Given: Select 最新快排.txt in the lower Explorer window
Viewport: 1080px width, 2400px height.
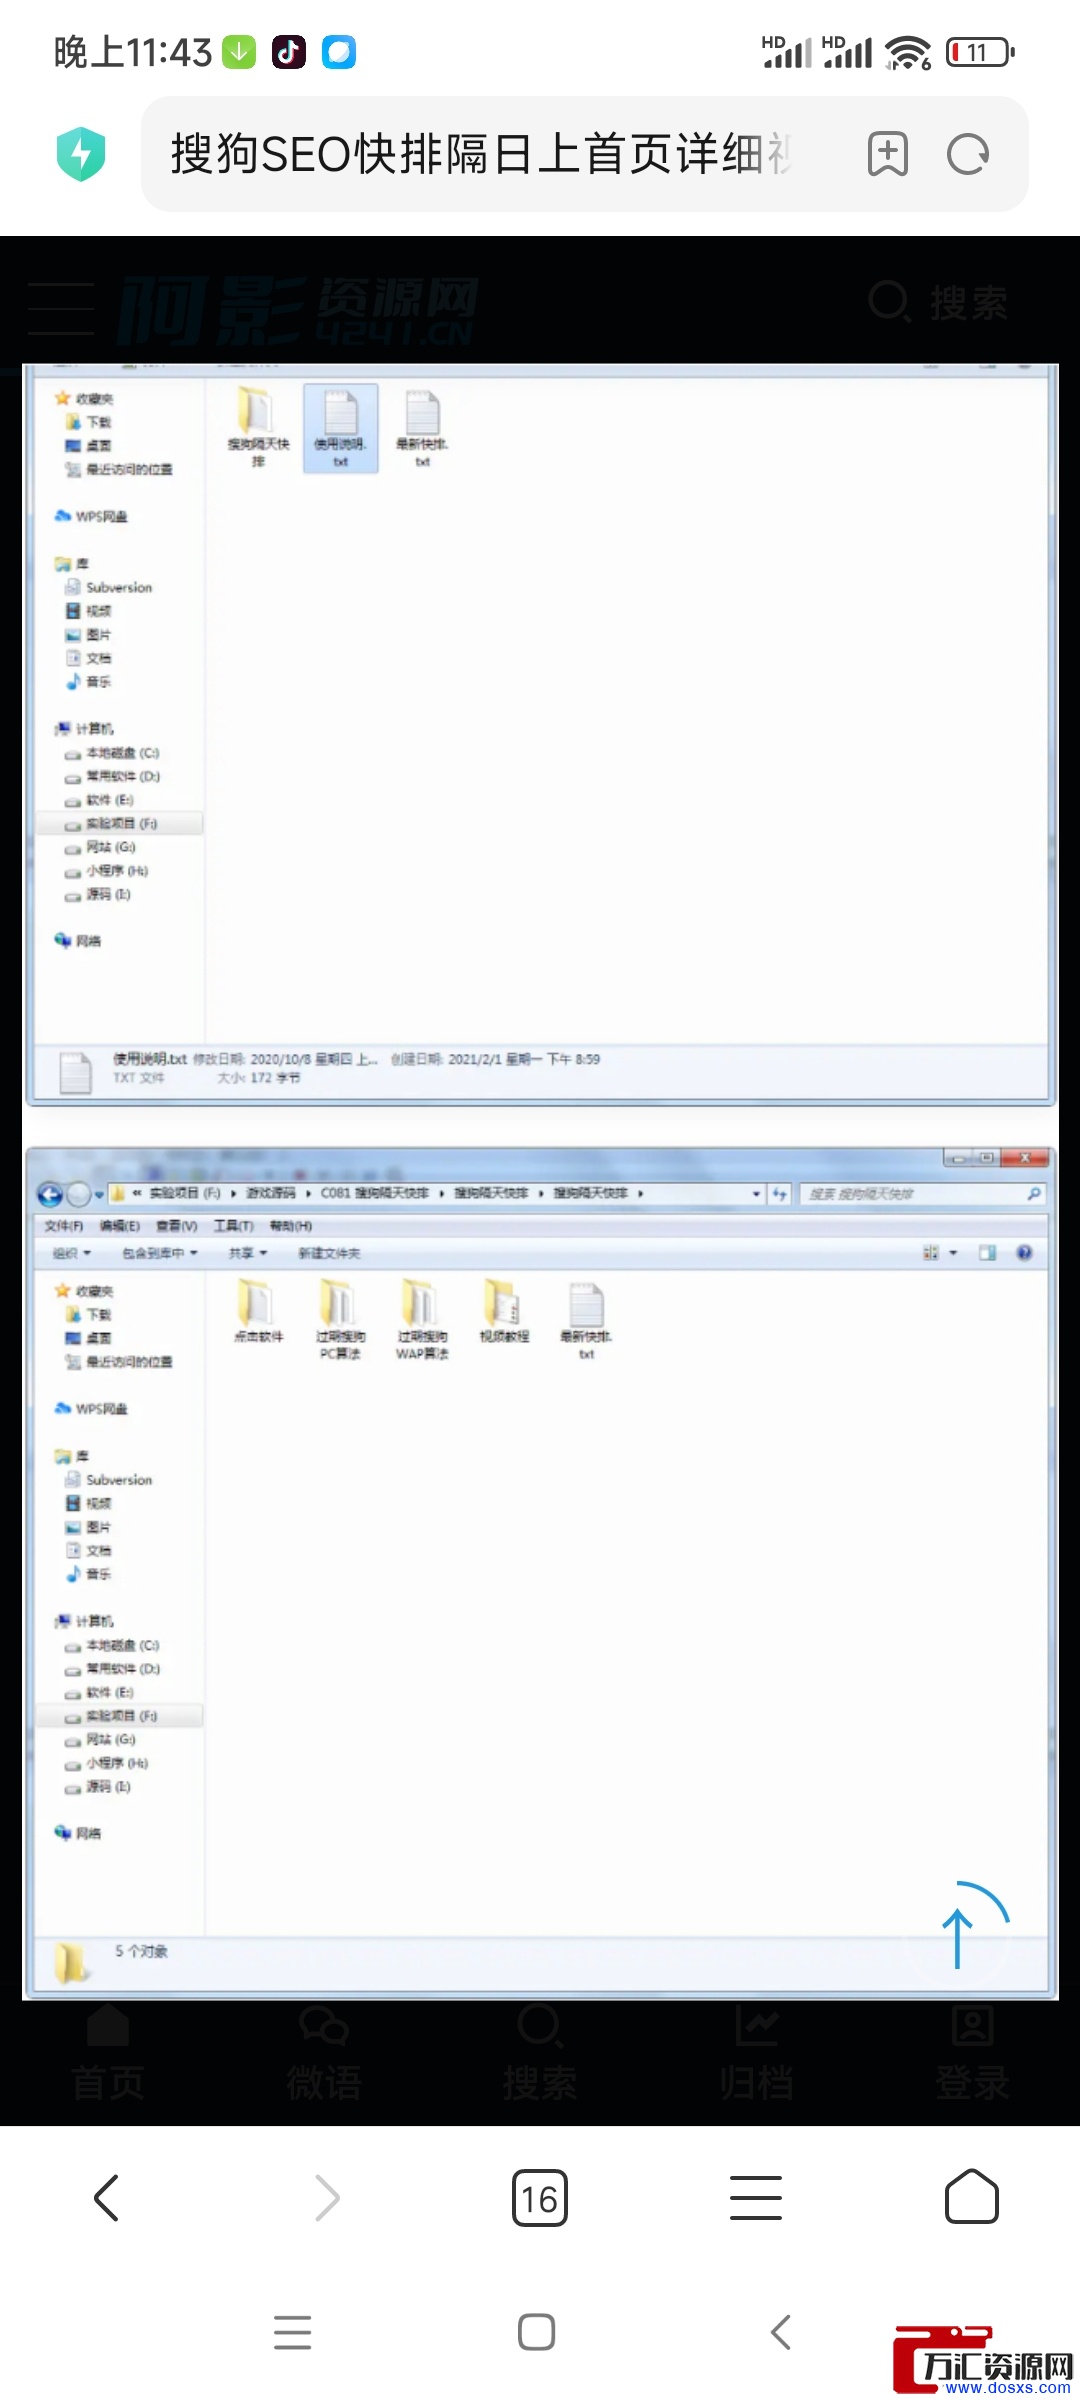Looking at the screenshot, I should point(586,1320).
